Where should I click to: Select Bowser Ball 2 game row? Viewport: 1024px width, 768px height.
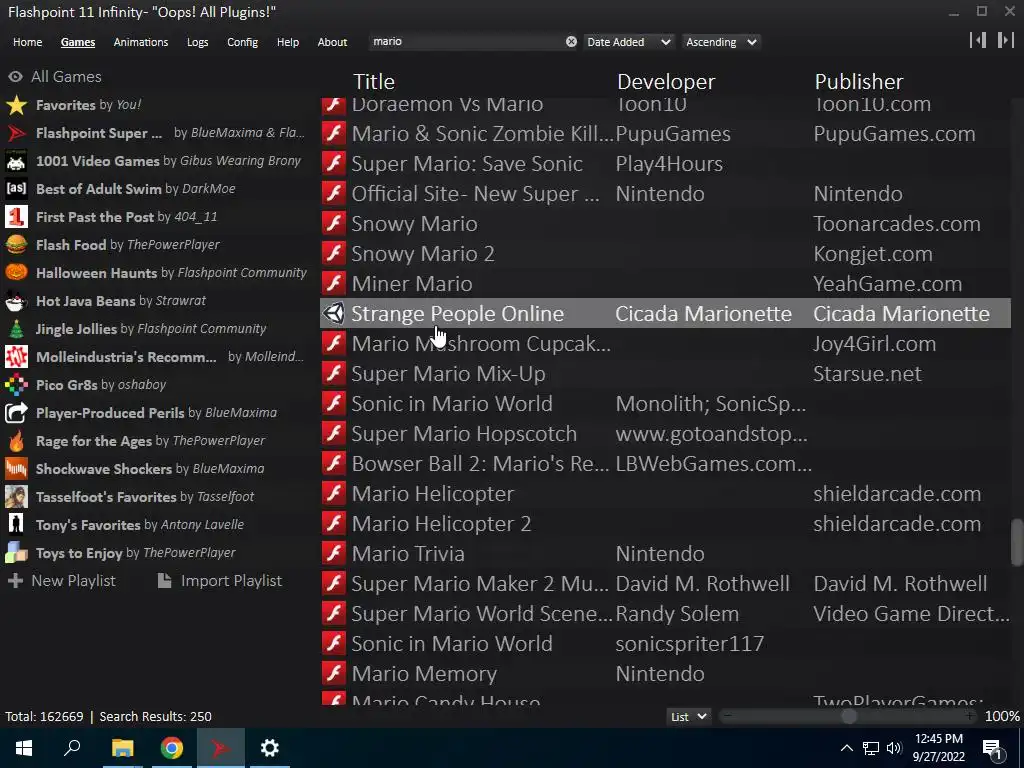tap(665, 464)
